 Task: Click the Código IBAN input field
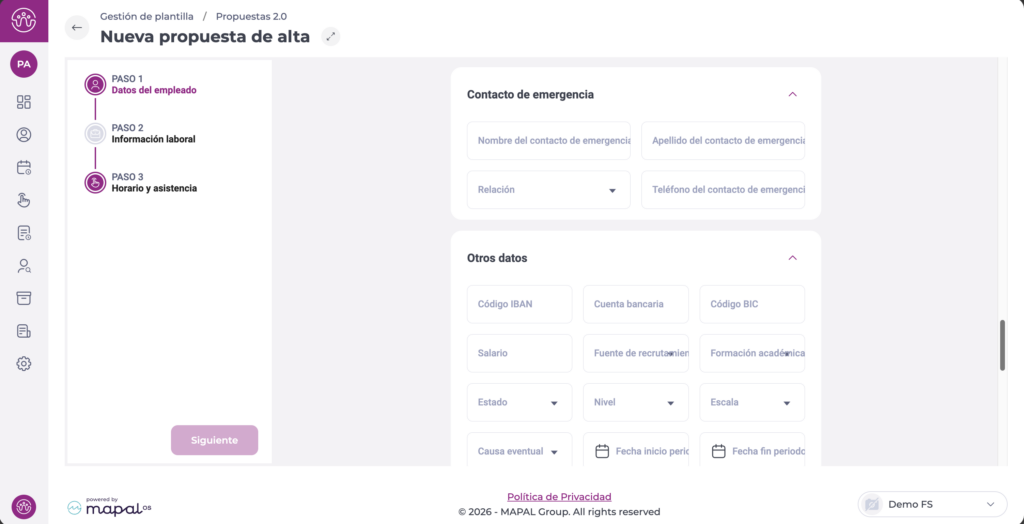coord(519,304)
